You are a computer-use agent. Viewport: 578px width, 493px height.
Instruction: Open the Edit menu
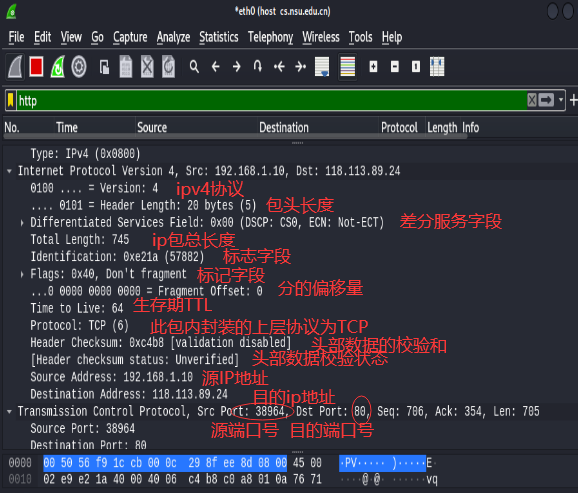(42, 37)
